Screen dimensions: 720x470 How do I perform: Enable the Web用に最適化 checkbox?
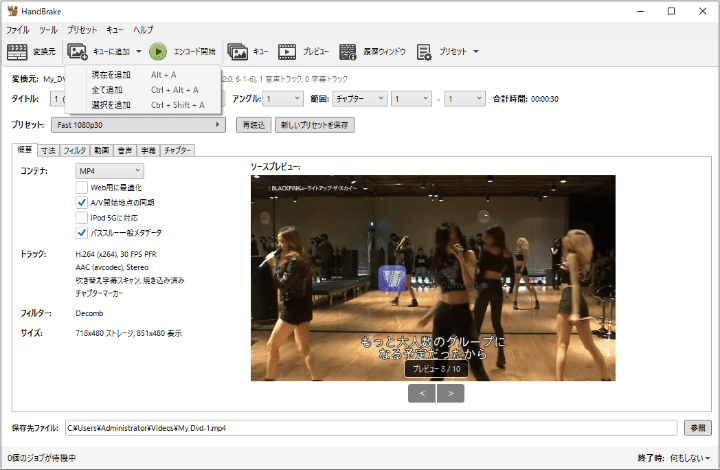pyautogui.click(x=82, y=187)
